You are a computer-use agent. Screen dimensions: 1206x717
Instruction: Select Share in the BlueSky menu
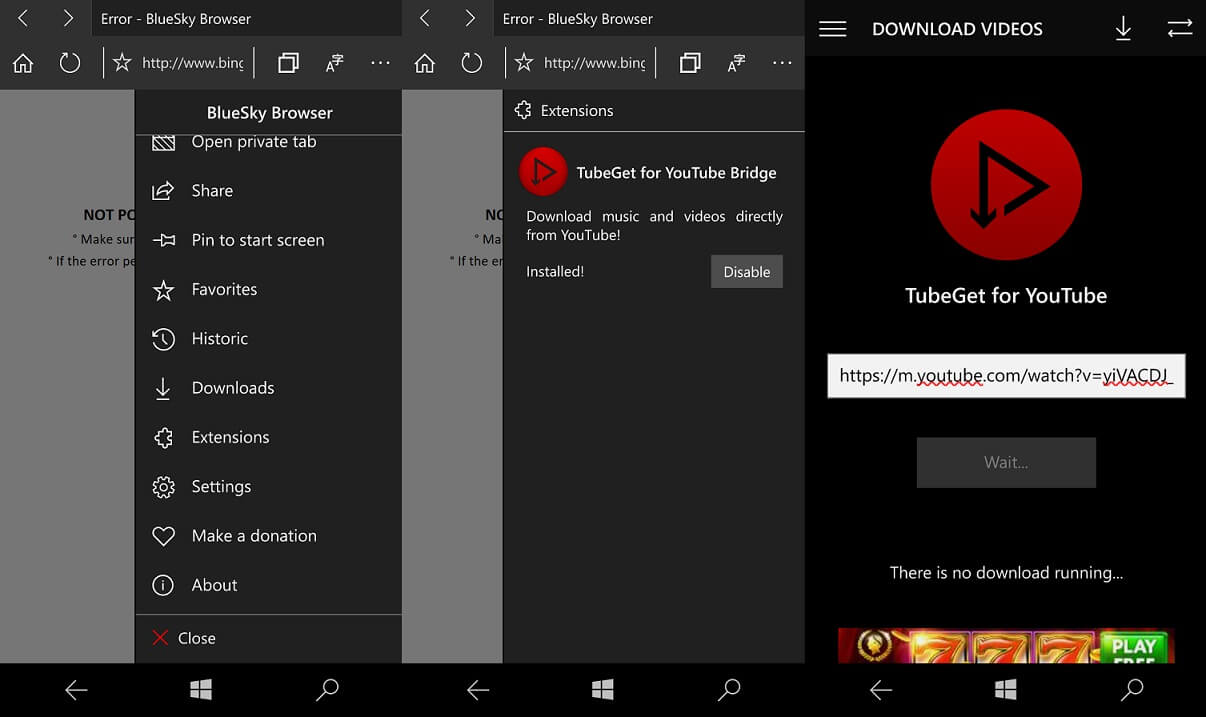click(x=268, y=191)
